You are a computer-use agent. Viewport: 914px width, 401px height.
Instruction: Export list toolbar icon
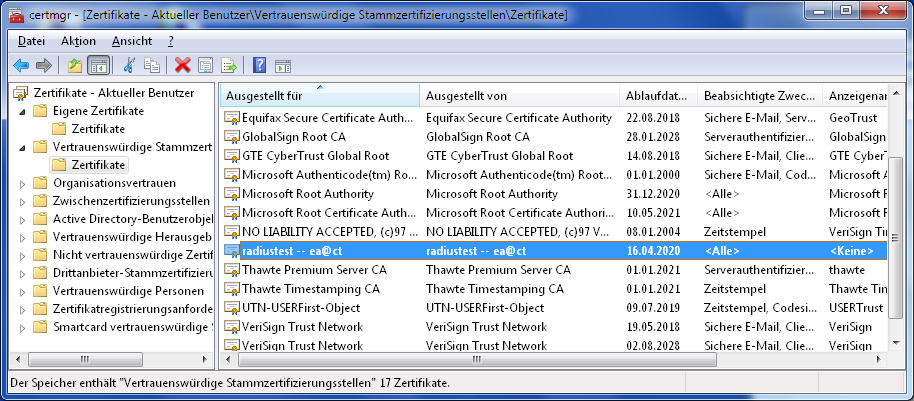pos(229,65)
